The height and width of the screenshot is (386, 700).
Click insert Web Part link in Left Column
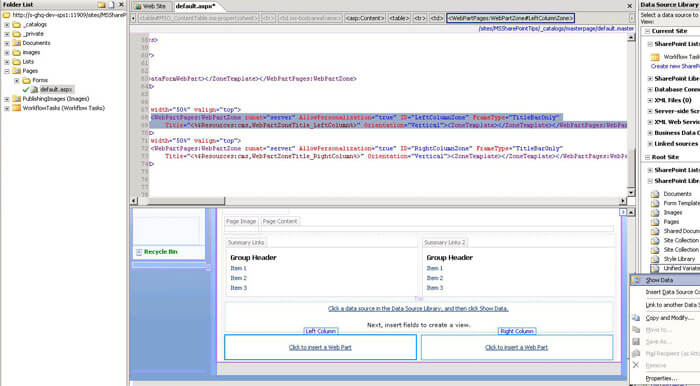320,347
